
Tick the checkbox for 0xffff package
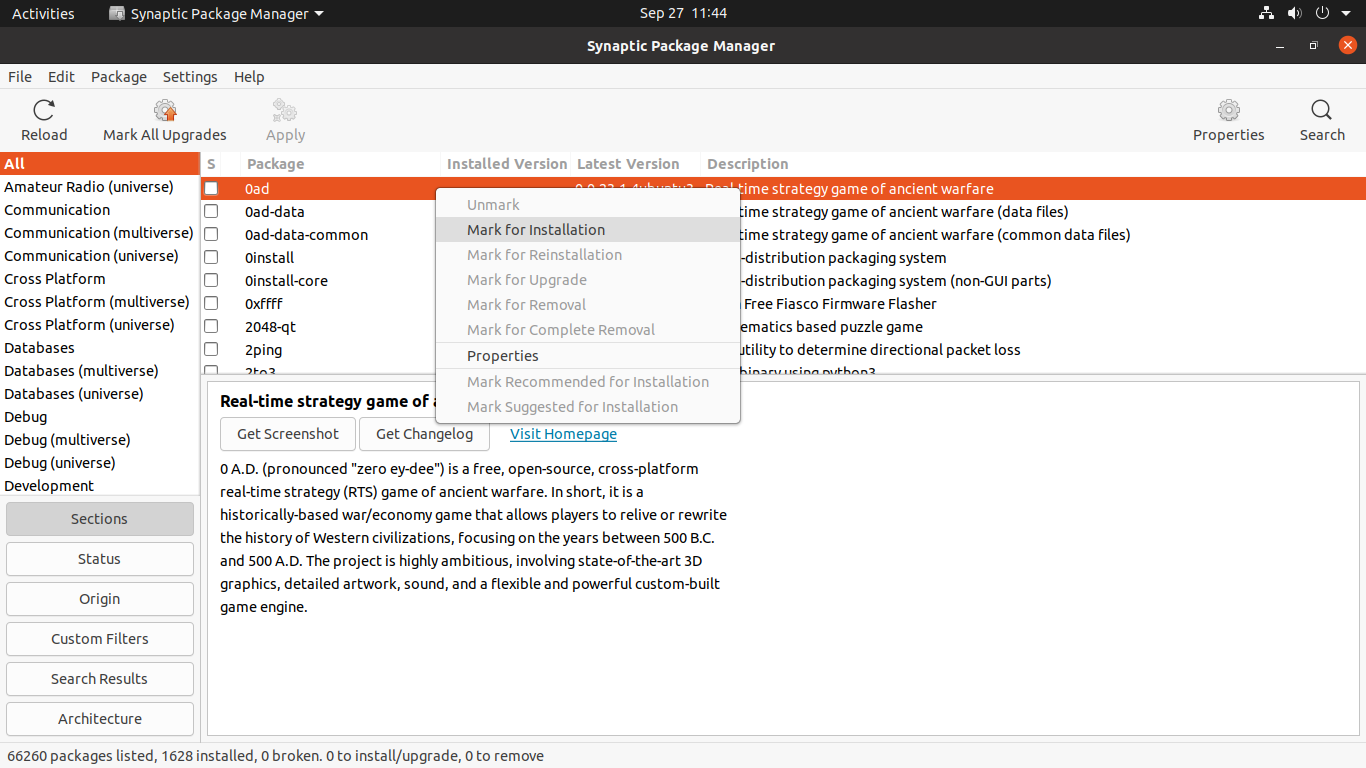pyautogui.click(x=211, y=303)
